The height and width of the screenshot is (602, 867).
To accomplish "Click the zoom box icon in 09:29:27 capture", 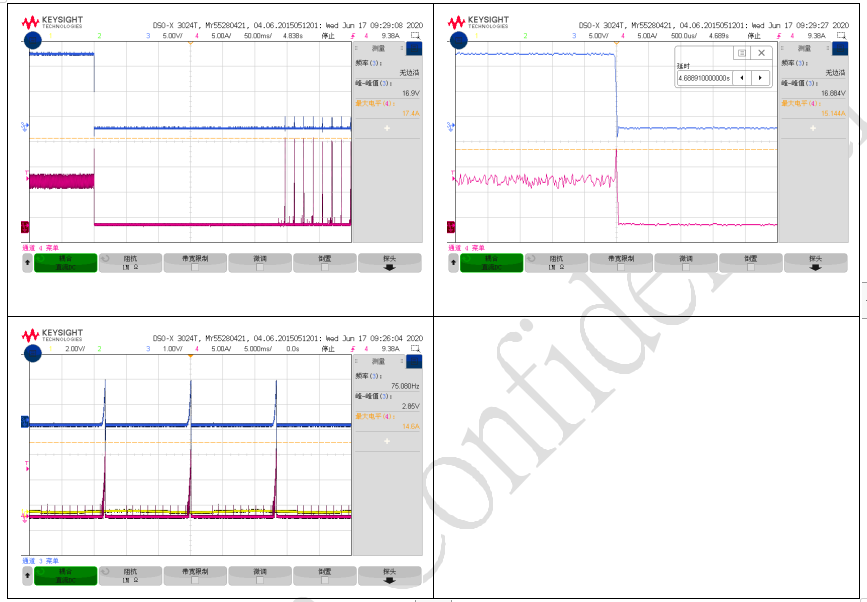I will [840, 35].
